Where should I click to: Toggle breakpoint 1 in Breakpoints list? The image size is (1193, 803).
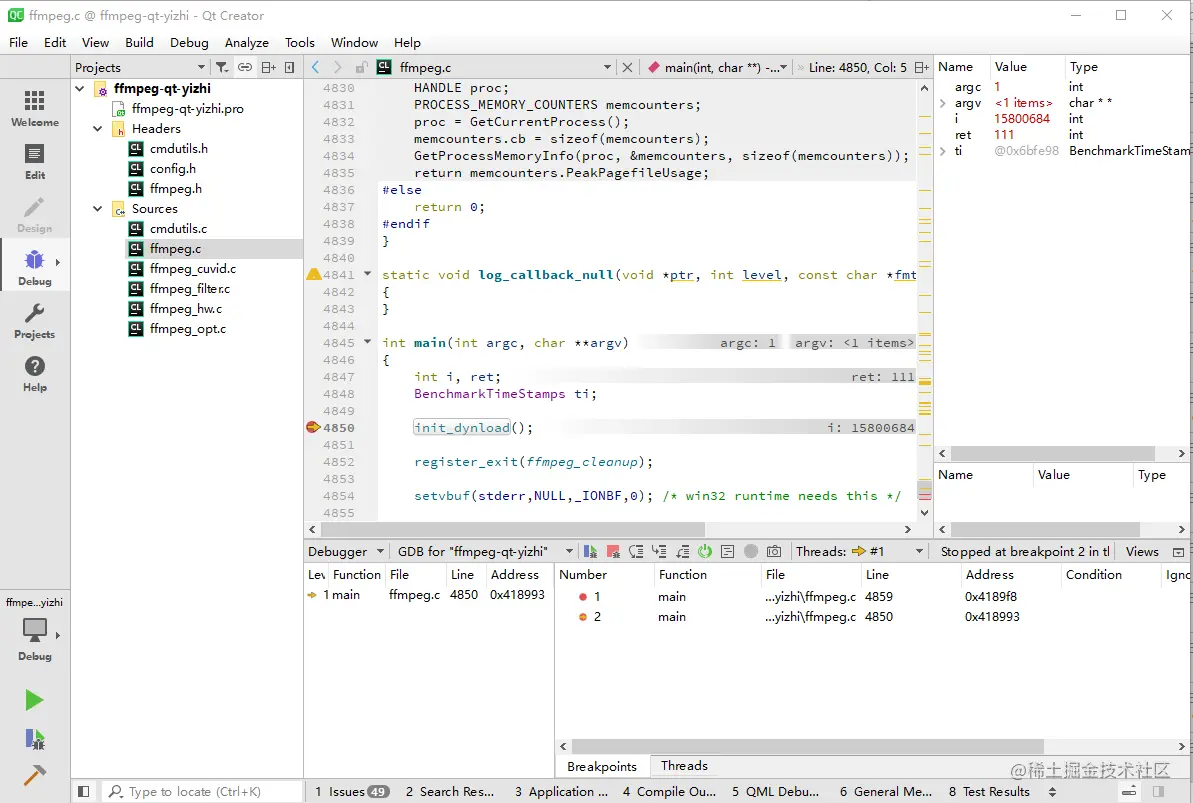[583, 597]
